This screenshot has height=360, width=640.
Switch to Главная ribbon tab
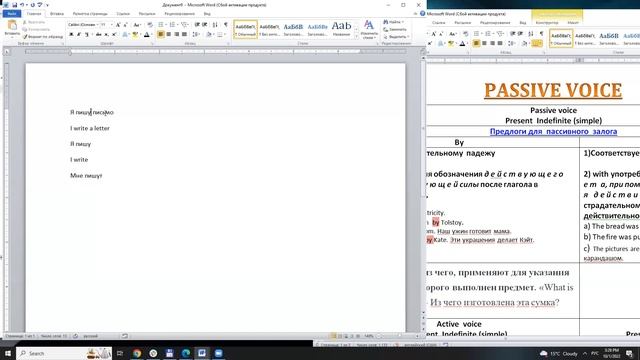34,13
